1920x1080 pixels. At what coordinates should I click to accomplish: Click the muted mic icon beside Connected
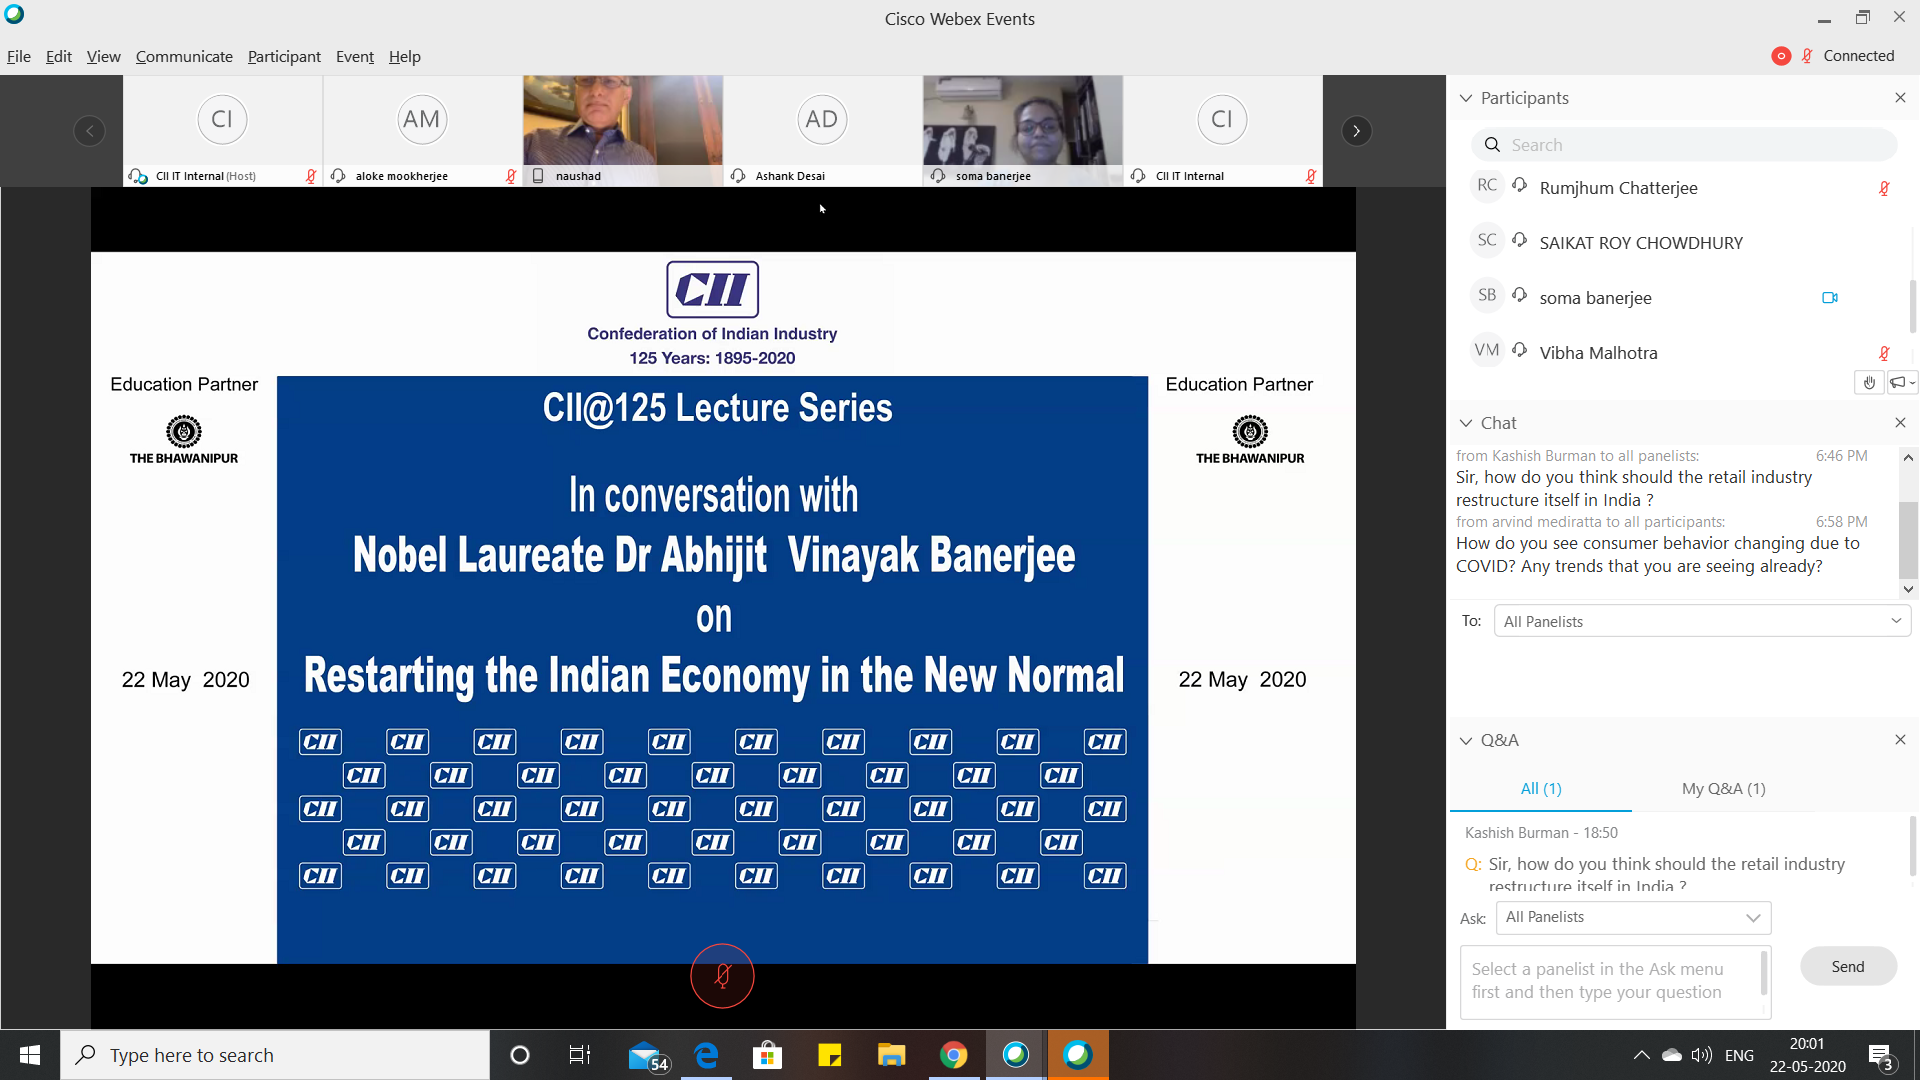pos(1807,56)
